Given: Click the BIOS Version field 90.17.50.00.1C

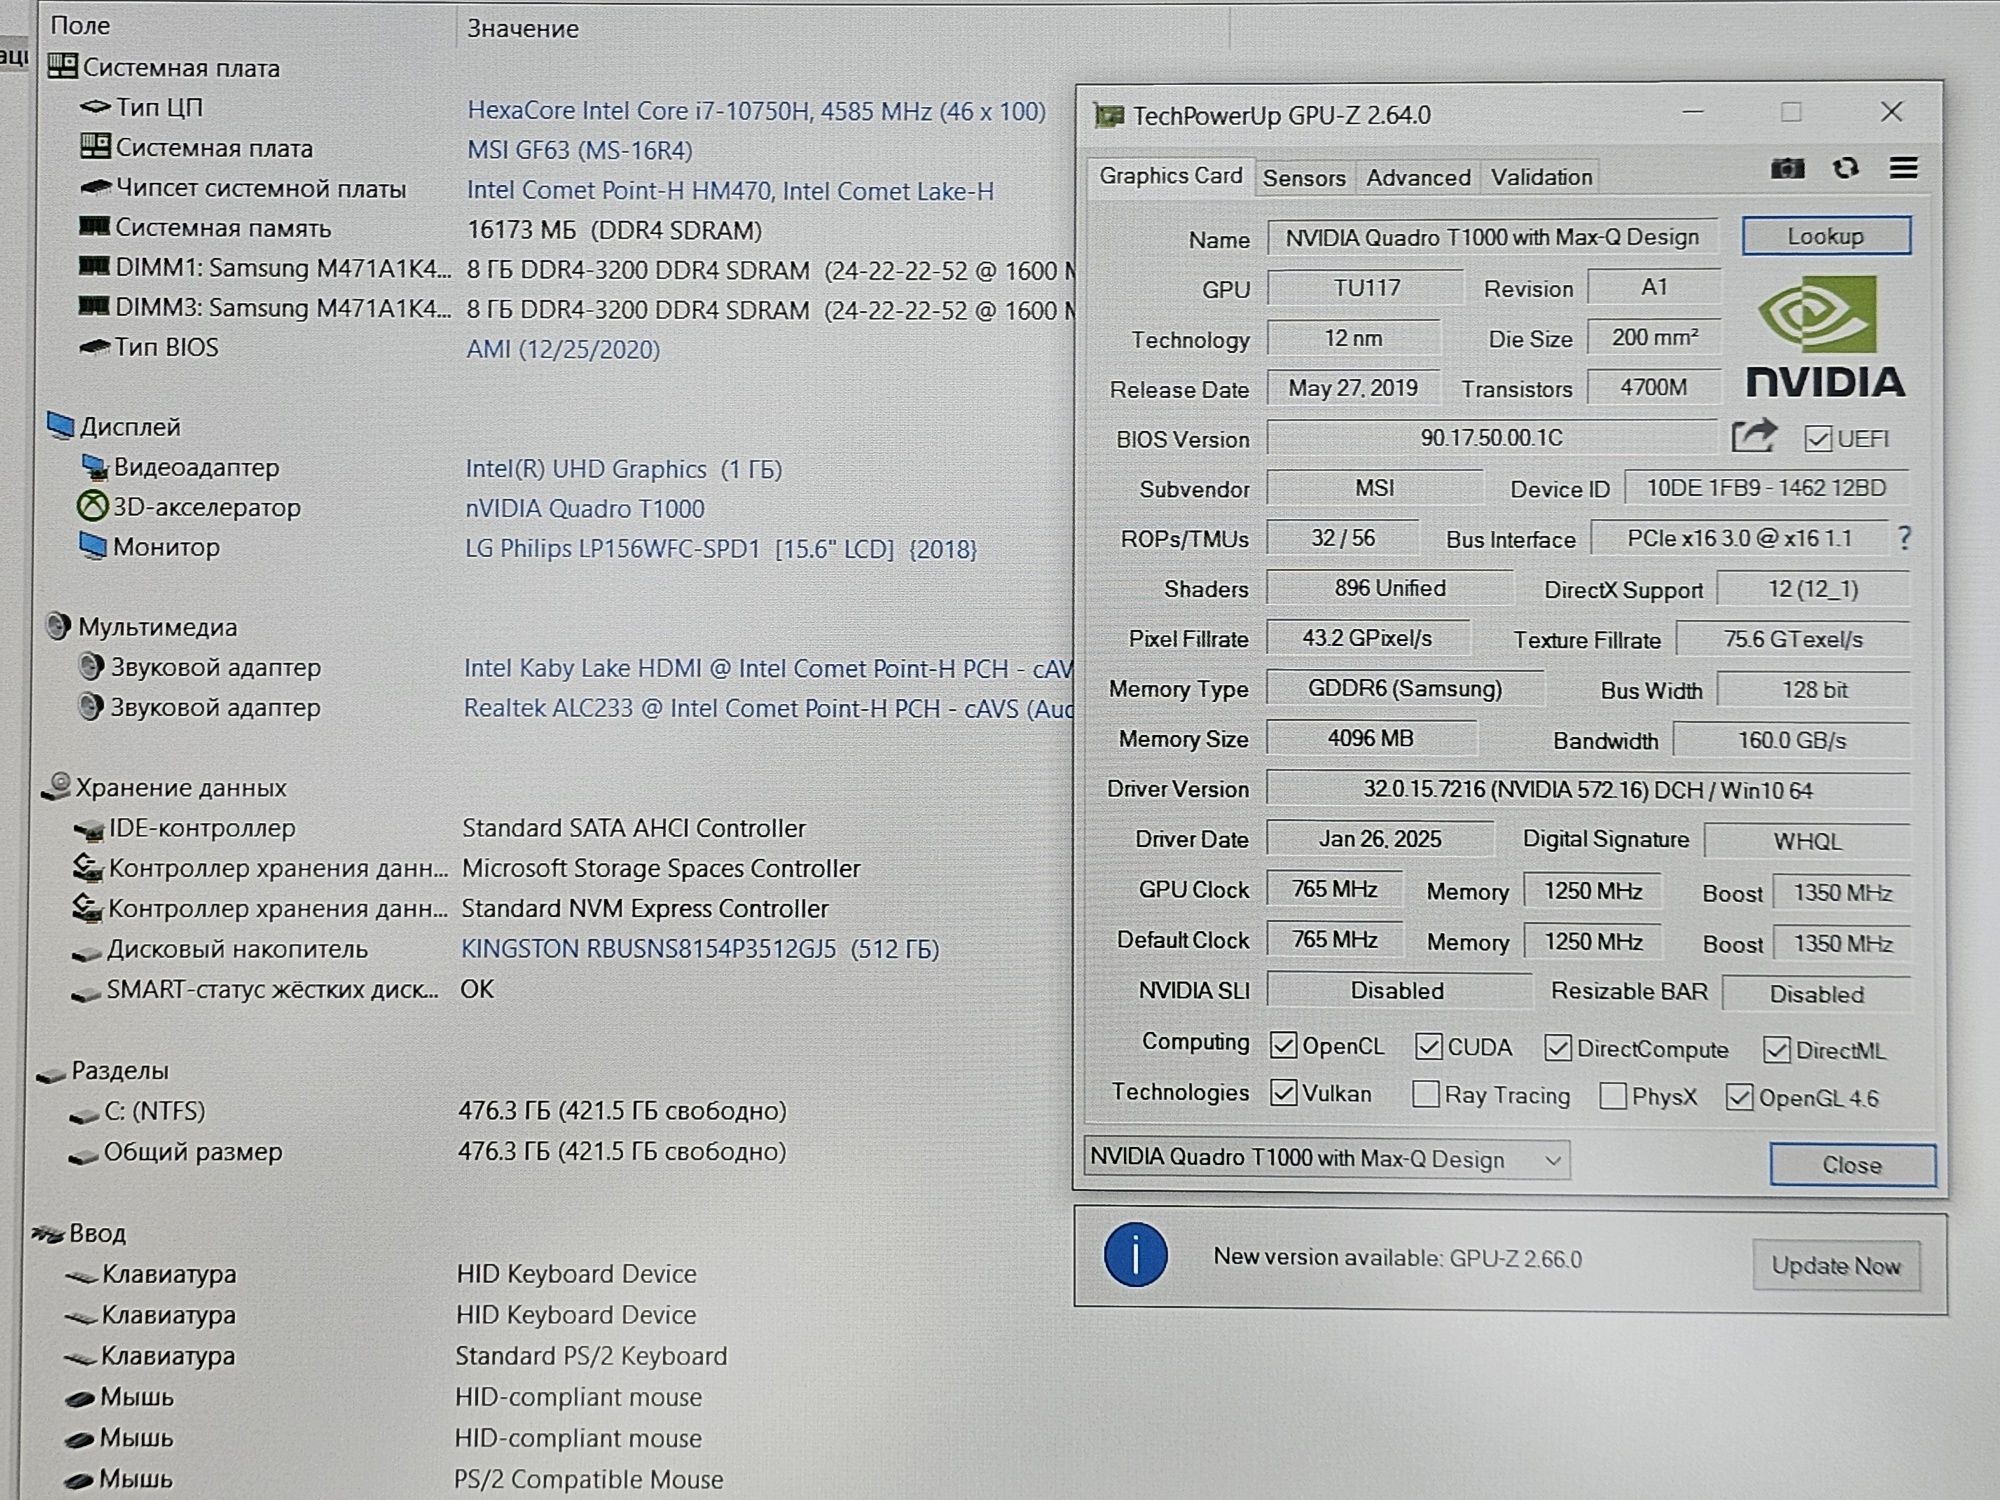Looking at the screenshot, I should point(1491,438).
